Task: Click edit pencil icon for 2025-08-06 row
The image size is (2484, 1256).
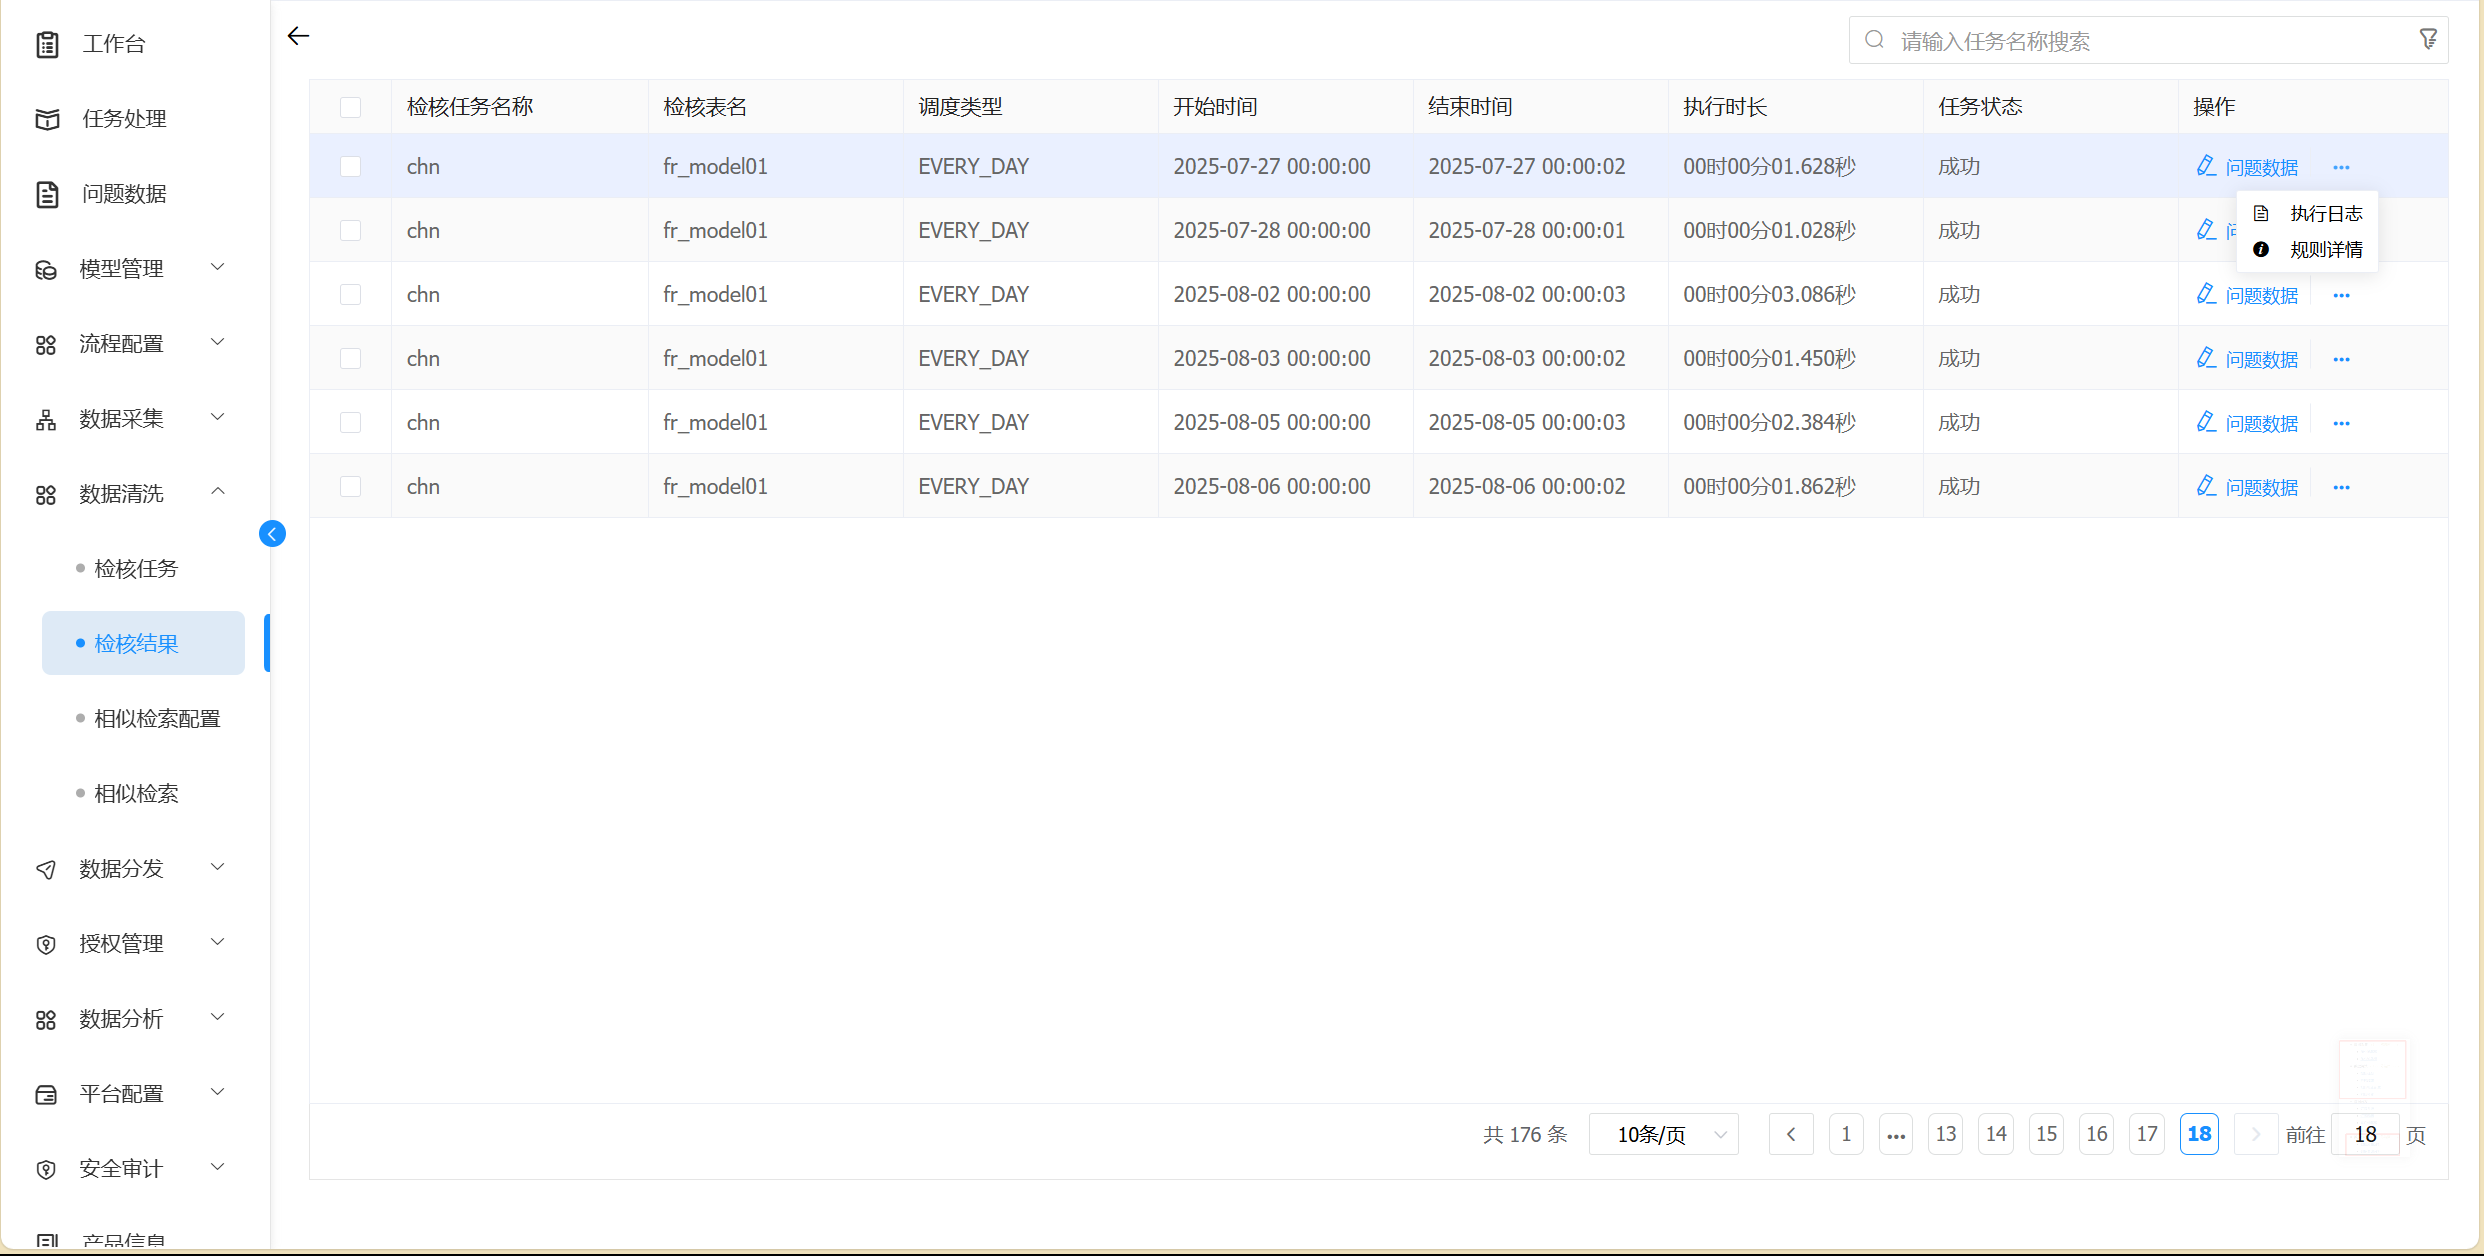Action: [2206, 486]
